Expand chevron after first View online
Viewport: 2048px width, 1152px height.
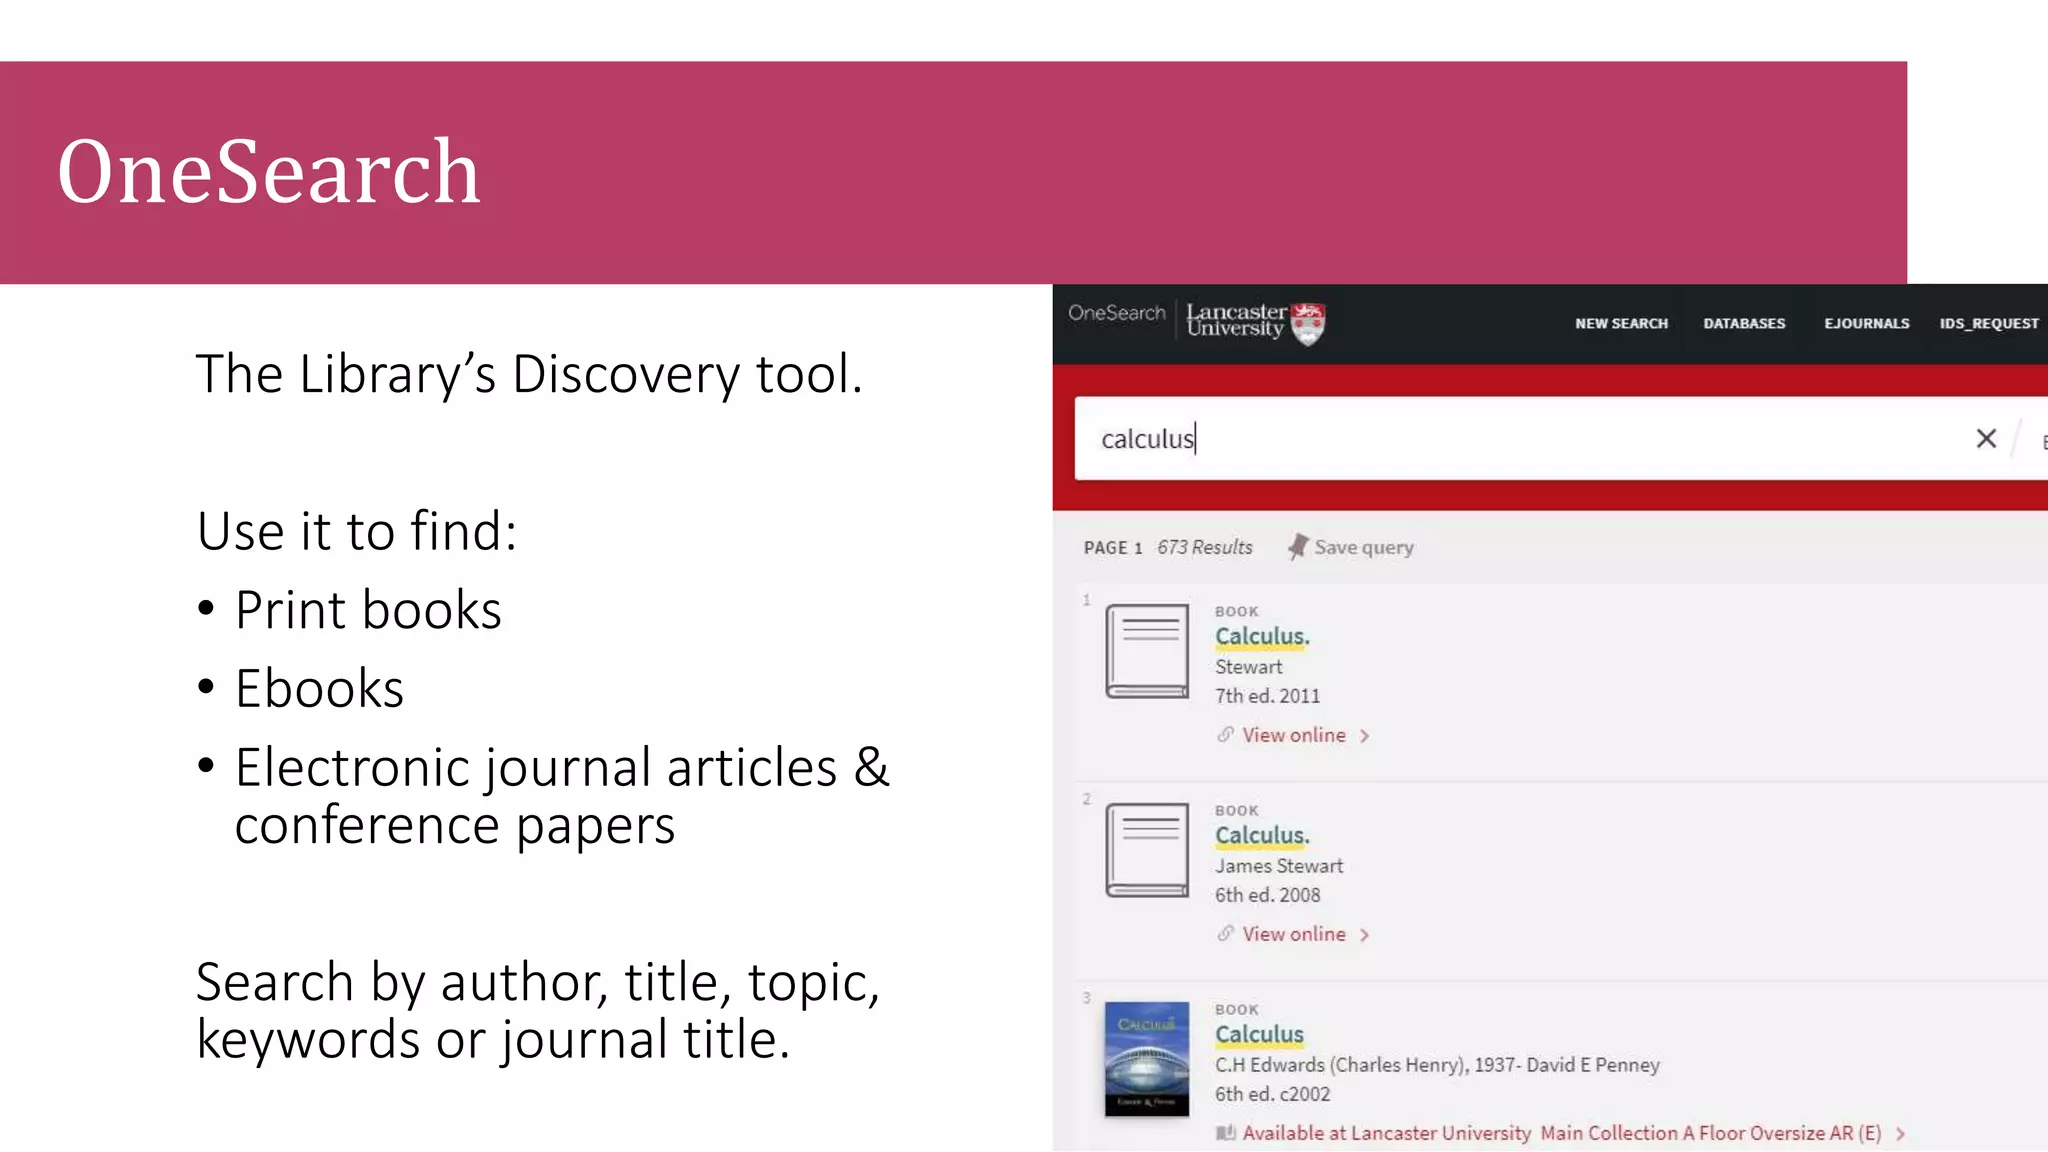point(1364,736)
